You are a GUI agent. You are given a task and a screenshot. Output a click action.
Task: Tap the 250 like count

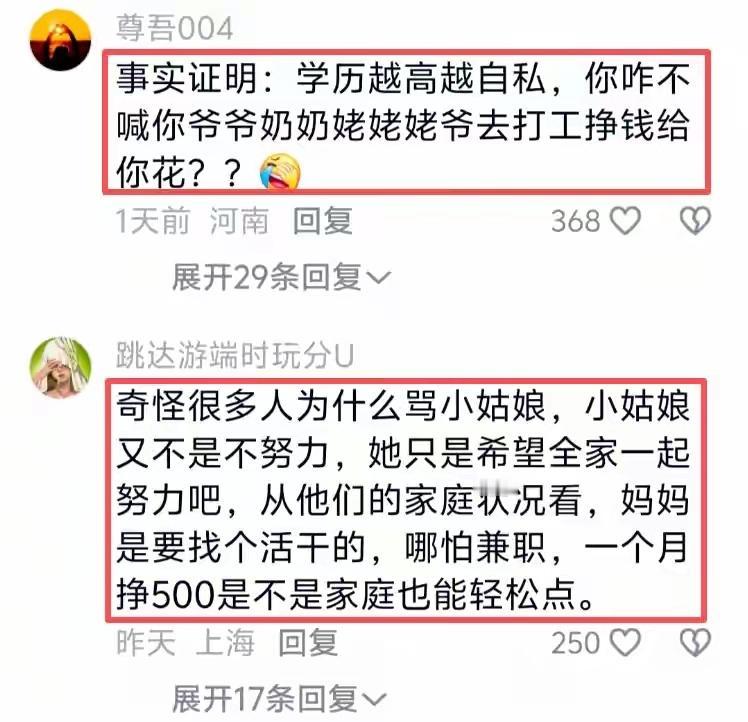click(x=575, y=642)
